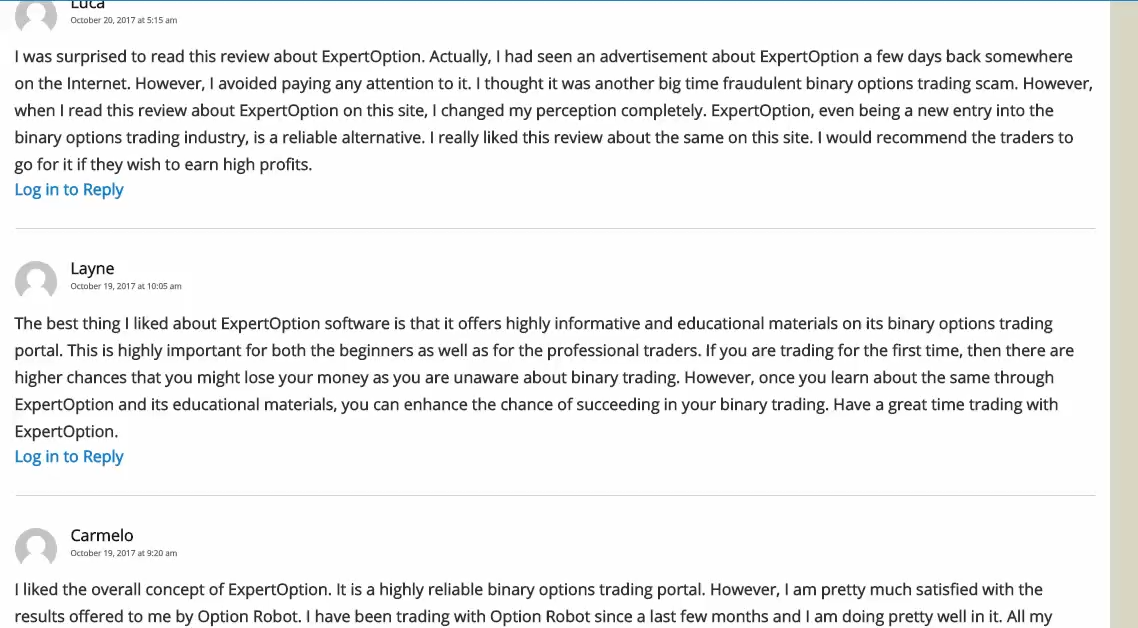Click the line starting 'I liked the overall concept'
This screenshot has width=1138, height=628.
528,590
